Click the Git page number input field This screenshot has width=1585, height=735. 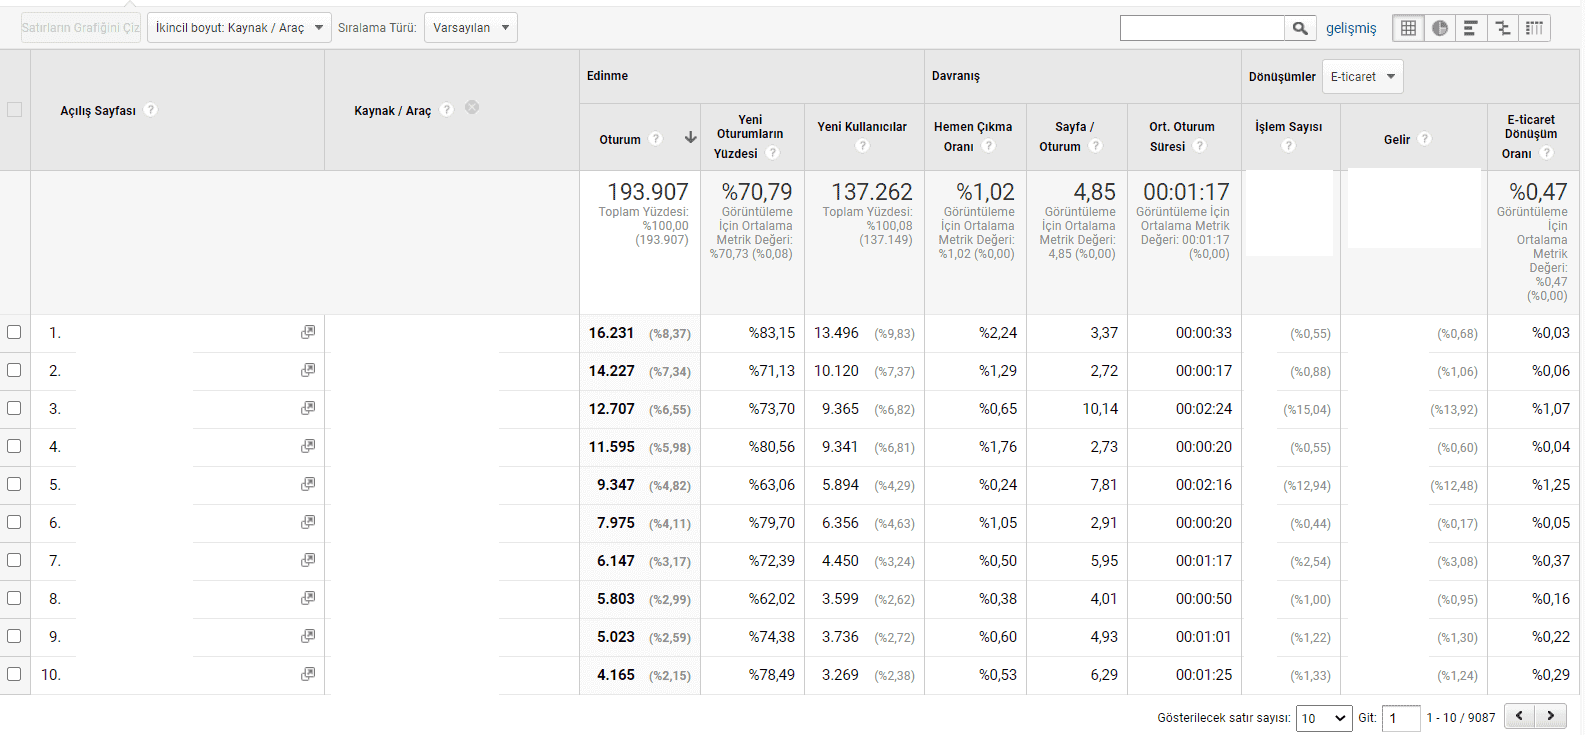point(1401,718)
